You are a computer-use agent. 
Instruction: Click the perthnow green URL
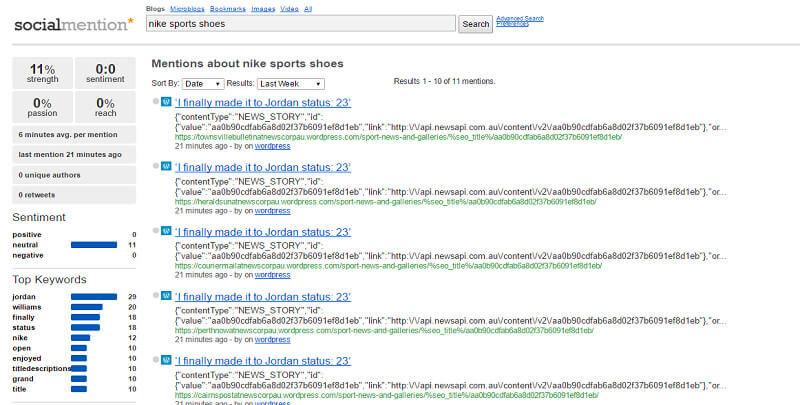(384, 331)
